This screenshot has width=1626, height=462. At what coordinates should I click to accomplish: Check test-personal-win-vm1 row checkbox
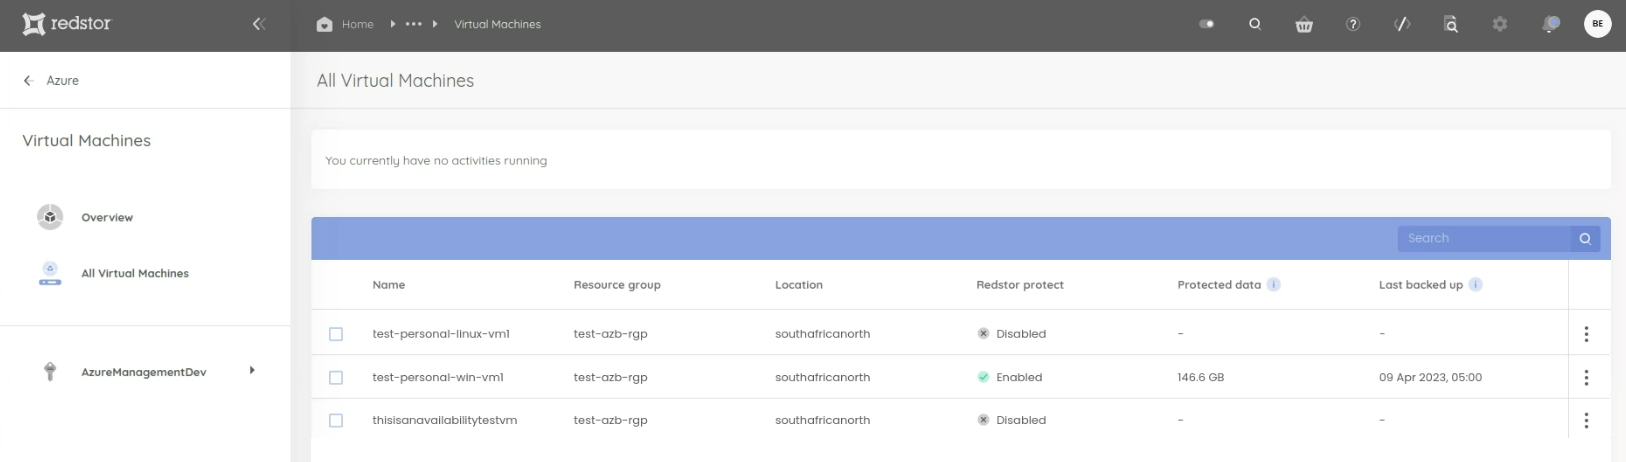[336, 377]
